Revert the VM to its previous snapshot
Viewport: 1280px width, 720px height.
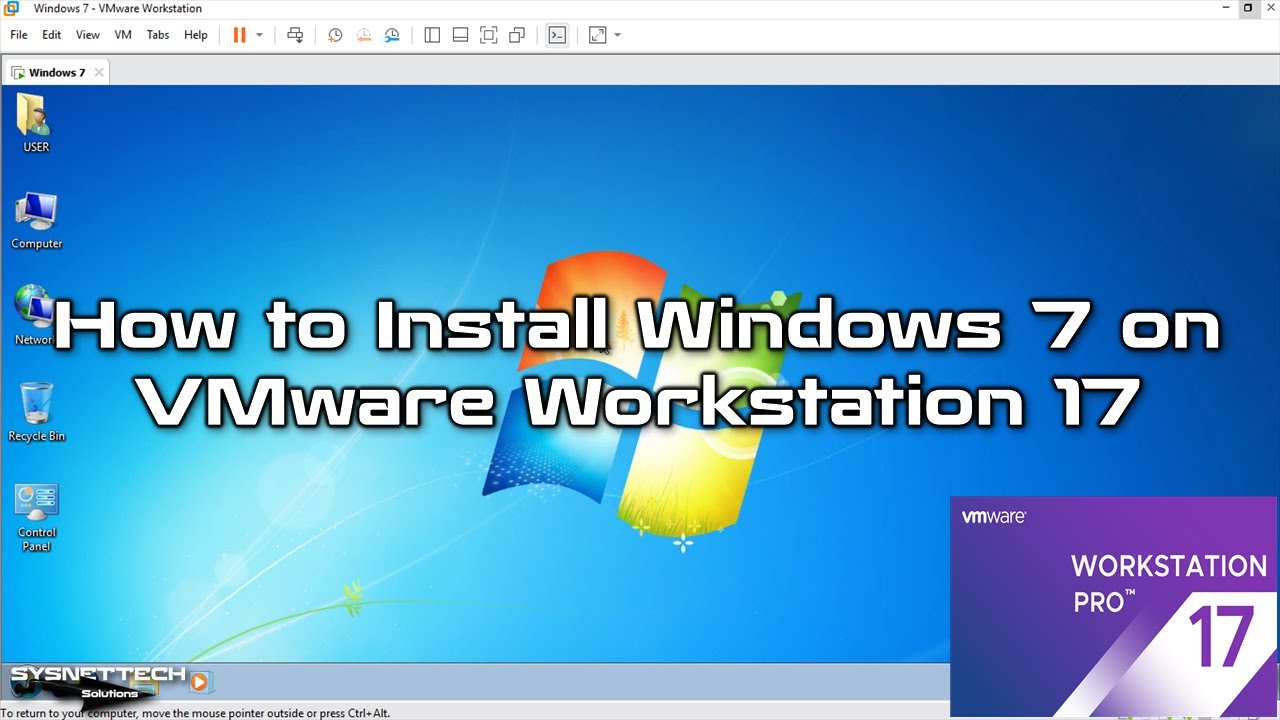click(x=364, y=35)
